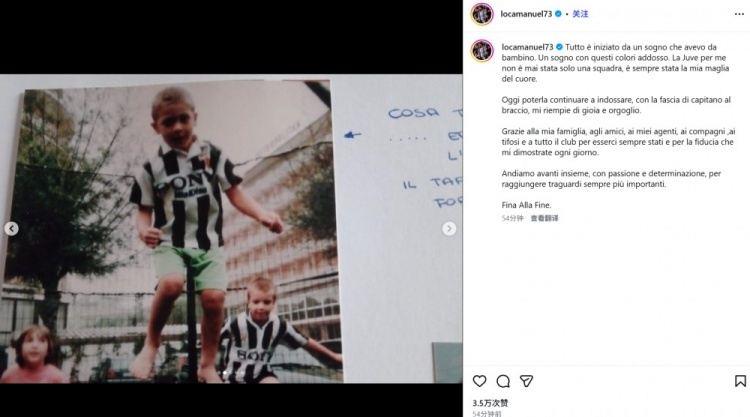Screen dimensions: 750x417
Task: Save the post with the bookmark icon
Action: [x=740, y=381]
